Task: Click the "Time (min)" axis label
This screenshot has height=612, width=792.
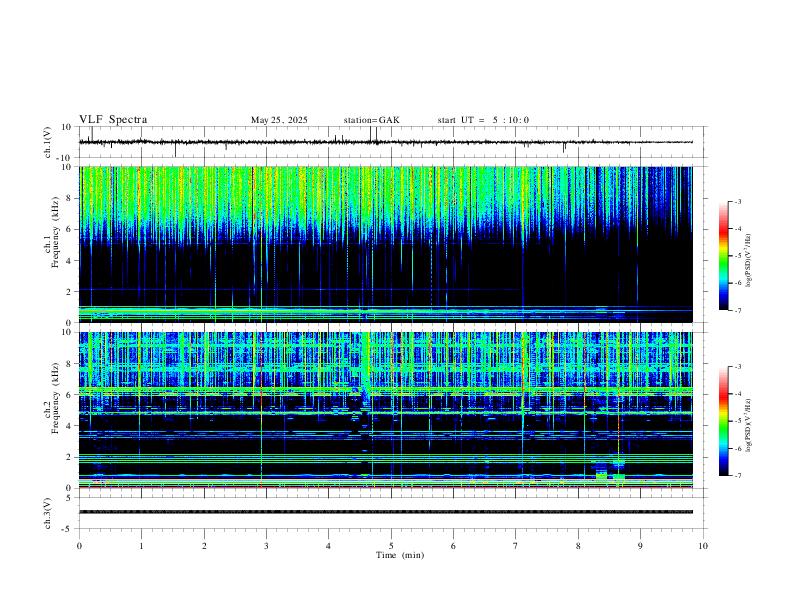Action: tap(400, 555)
